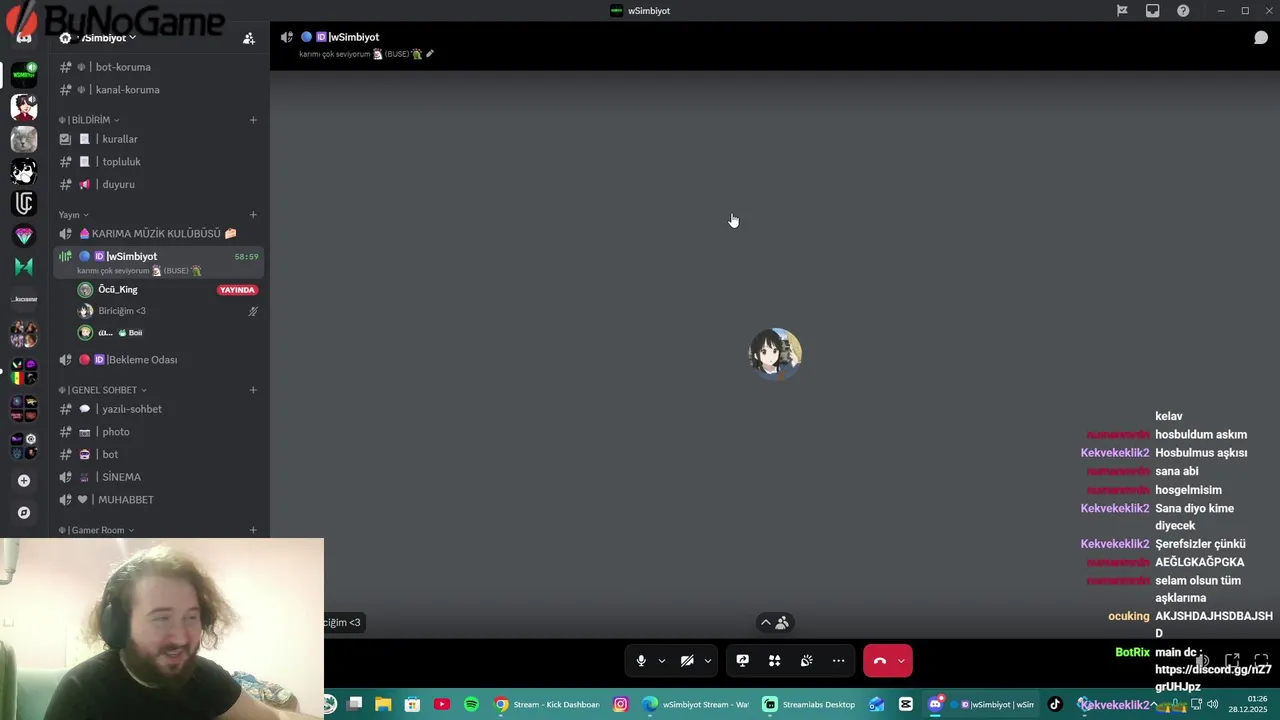Open the kurallar rules channel
This screenshot has height=720, width=1280.
click(x=159, y=139)
